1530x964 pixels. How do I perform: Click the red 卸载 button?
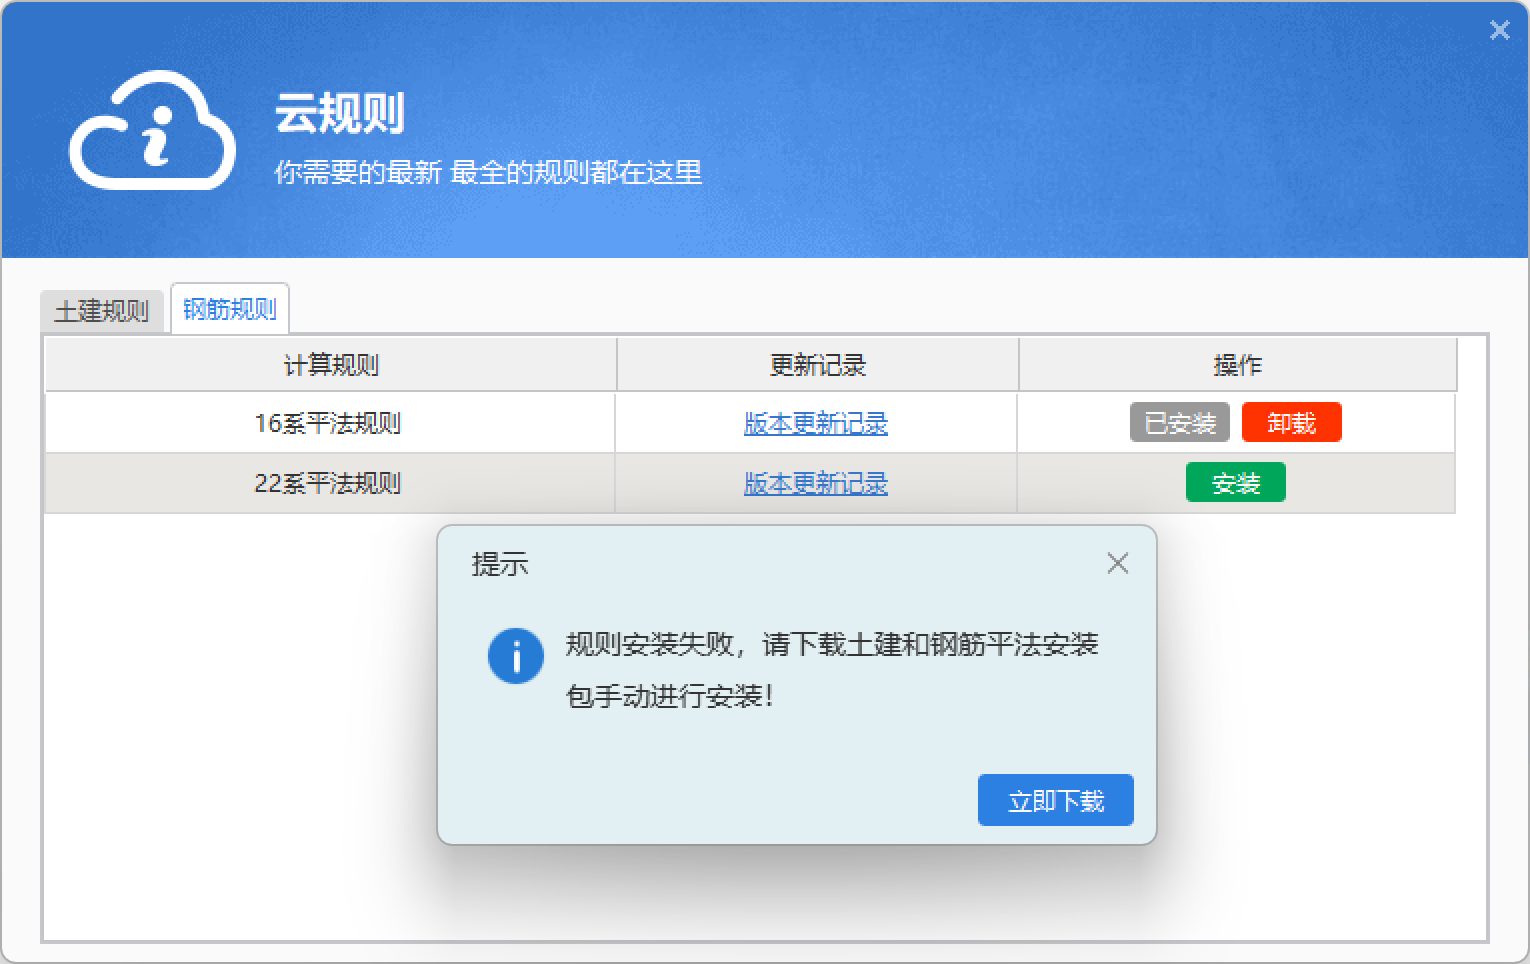pos(1291,423)
